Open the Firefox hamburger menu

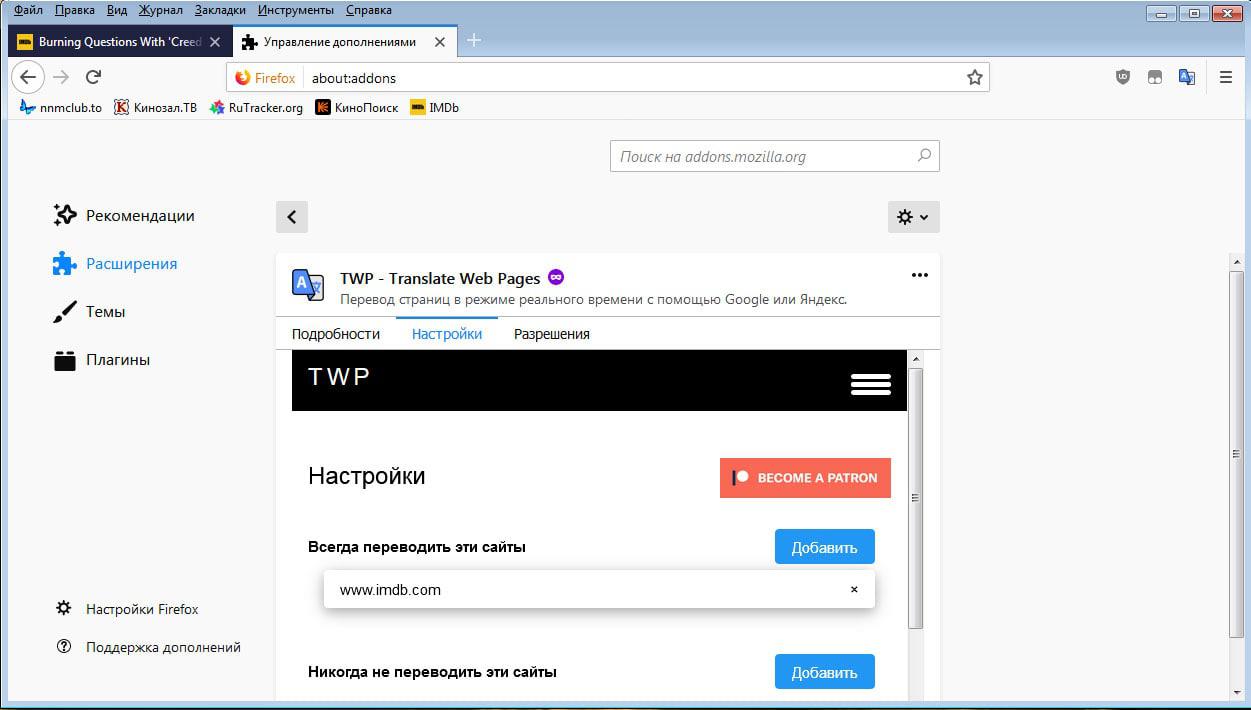coord(1226,77)
